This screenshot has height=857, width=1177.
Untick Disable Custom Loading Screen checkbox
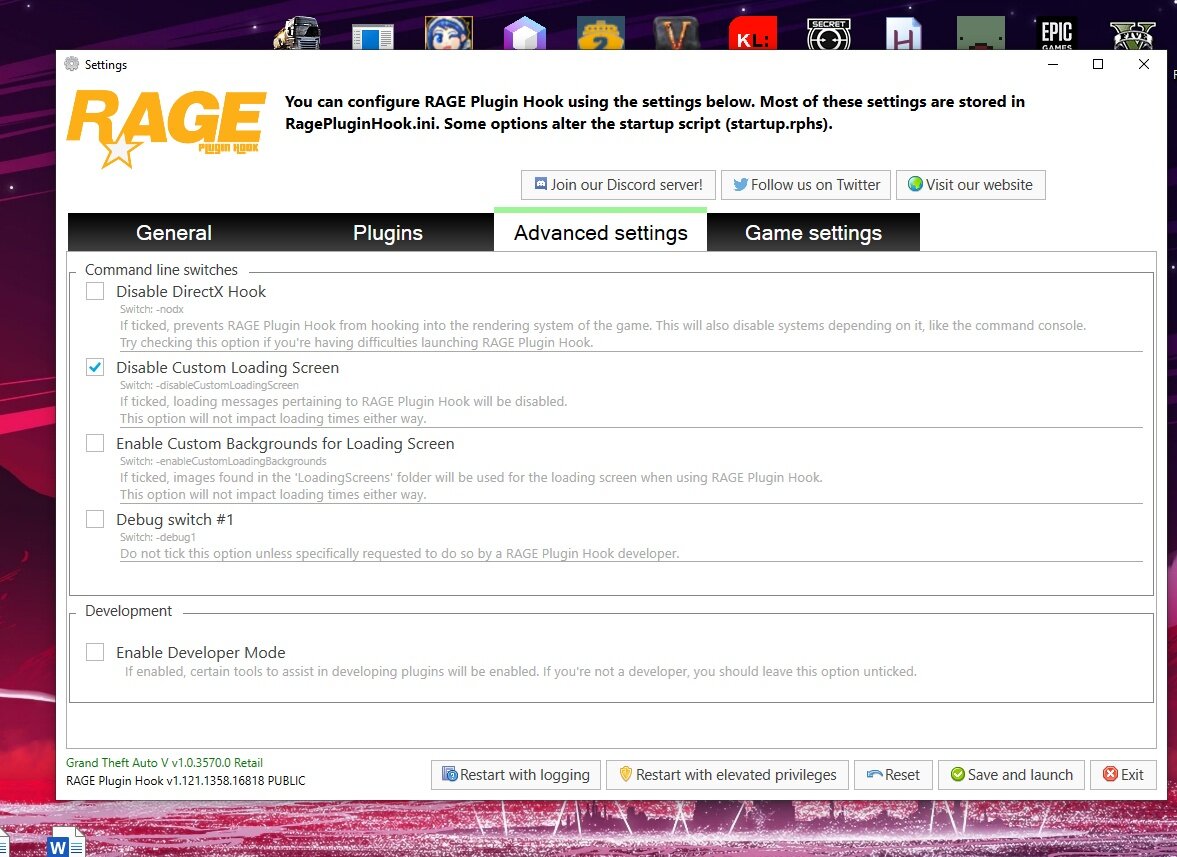(95, 367)
